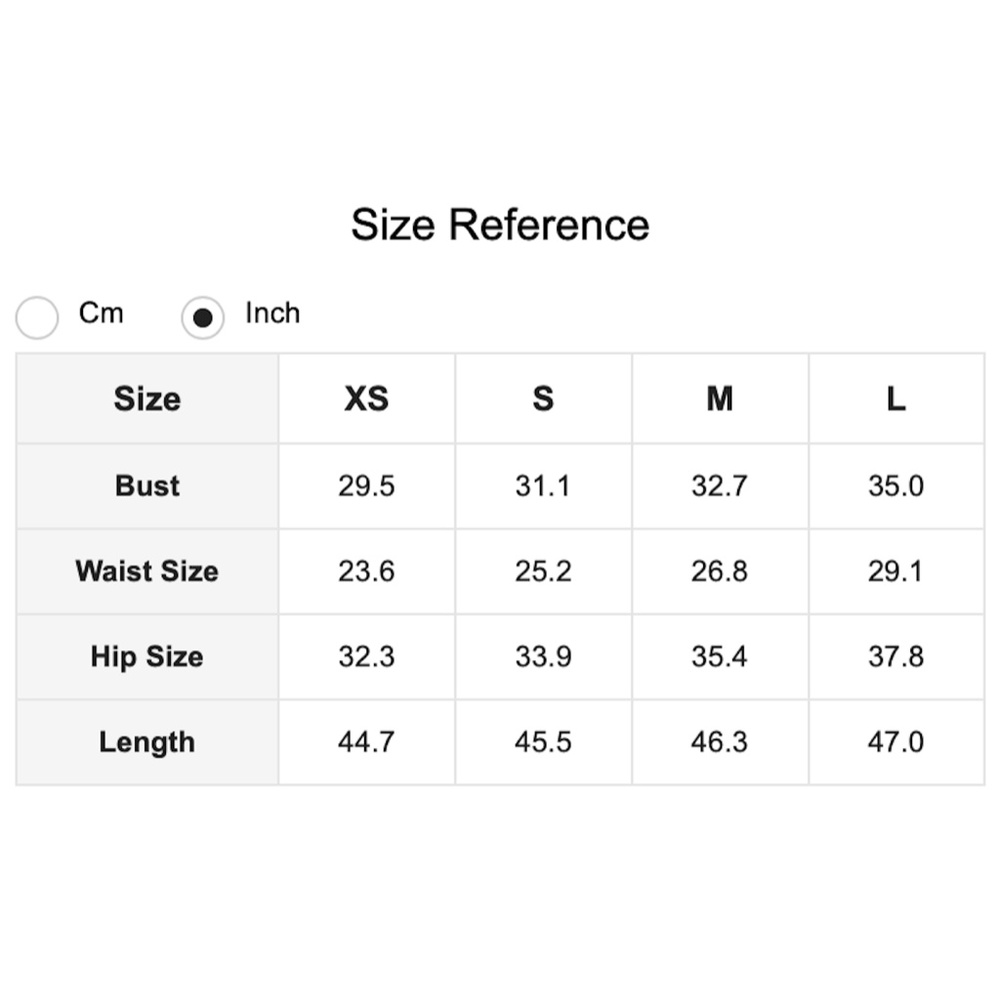
Task: Click the S column header
Action: click(543, 399)
